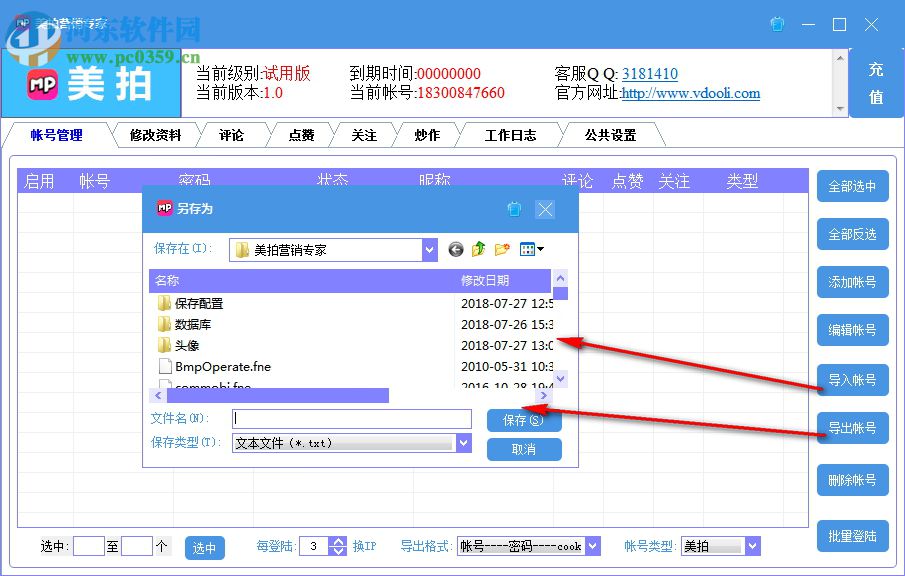Screen dimensions: 905x576
Task: Click inside the 文件名 filename input field
Action: (x=350, y=417)
